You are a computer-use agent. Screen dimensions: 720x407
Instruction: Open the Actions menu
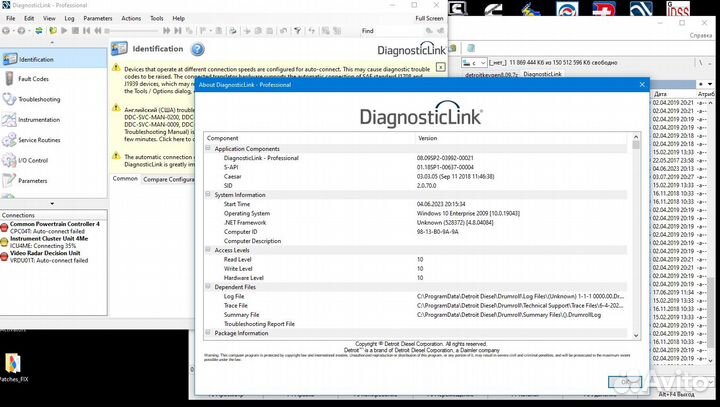131,18
